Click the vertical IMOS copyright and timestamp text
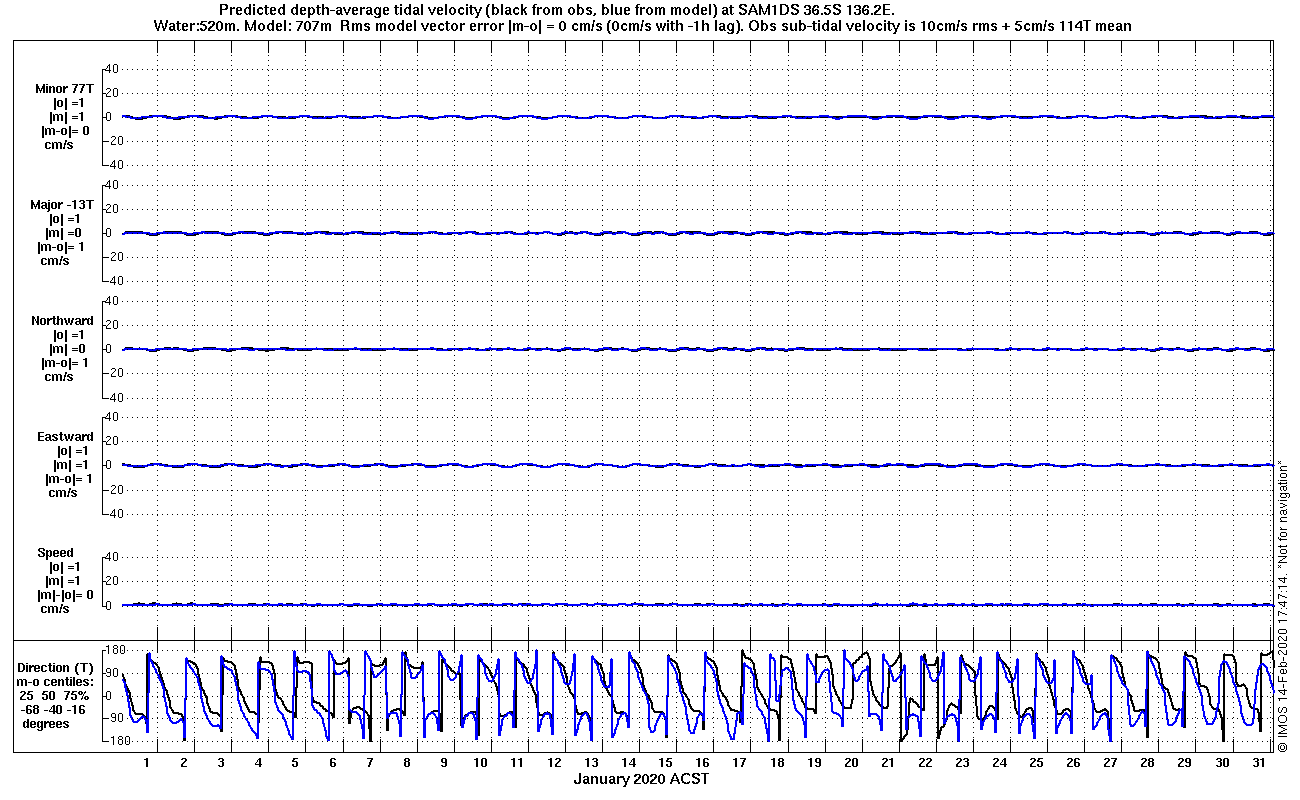Screen dimensions: 1300x800 [x=1284, y=605]
